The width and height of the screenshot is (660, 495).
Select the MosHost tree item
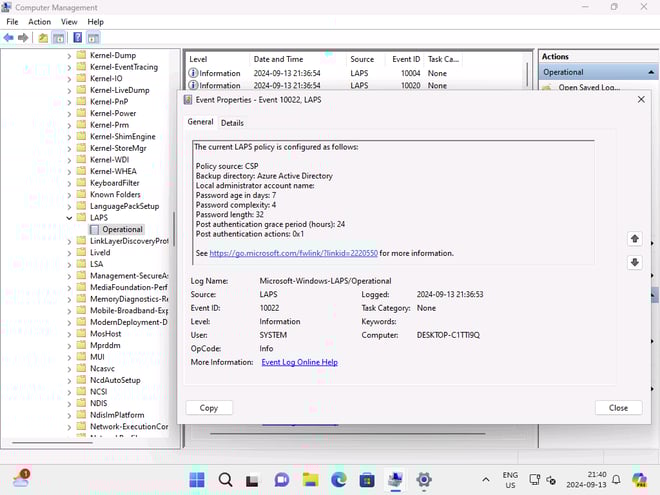point(105,334)
